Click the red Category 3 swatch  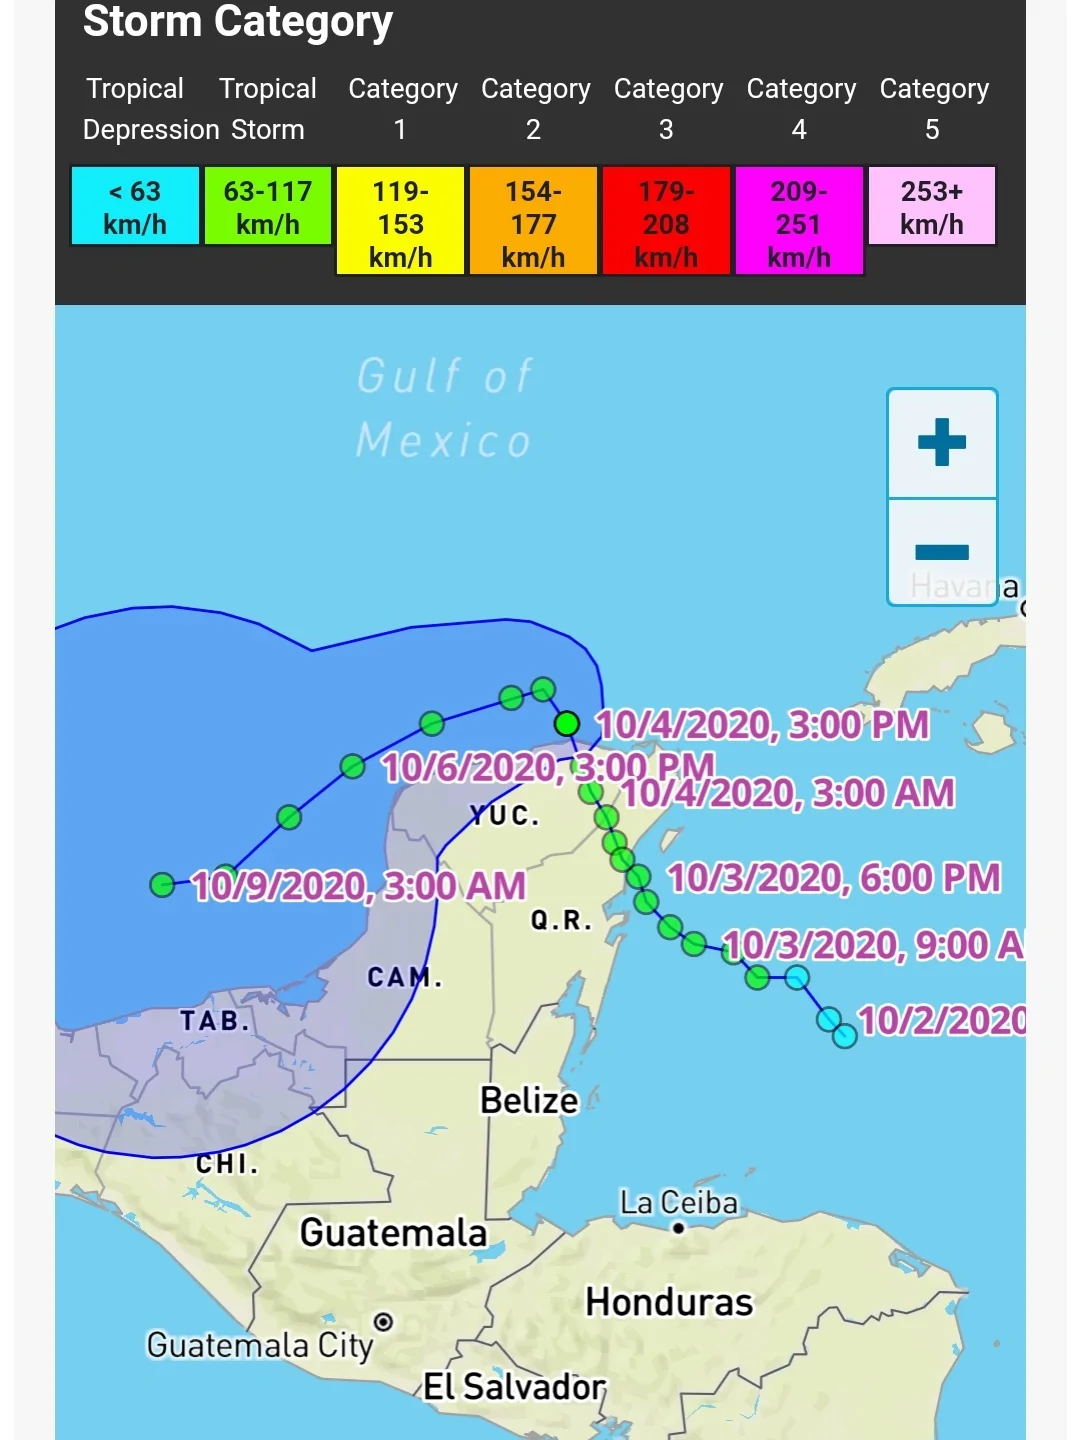pos(666,222)
